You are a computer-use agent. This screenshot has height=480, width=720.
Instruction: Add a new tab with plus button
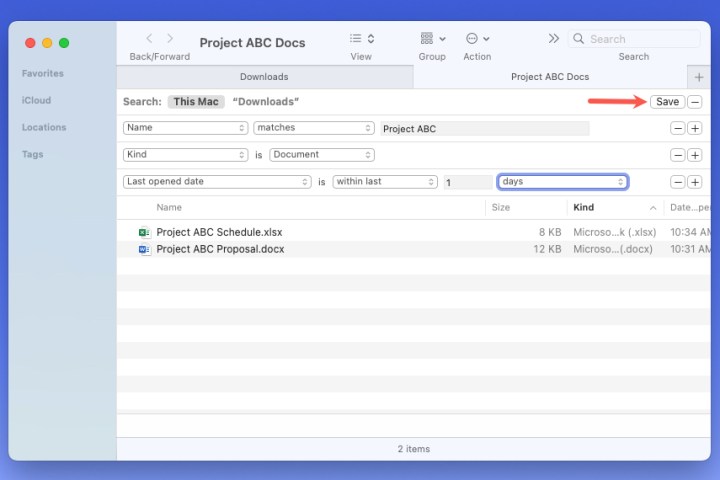pos(699,77)
